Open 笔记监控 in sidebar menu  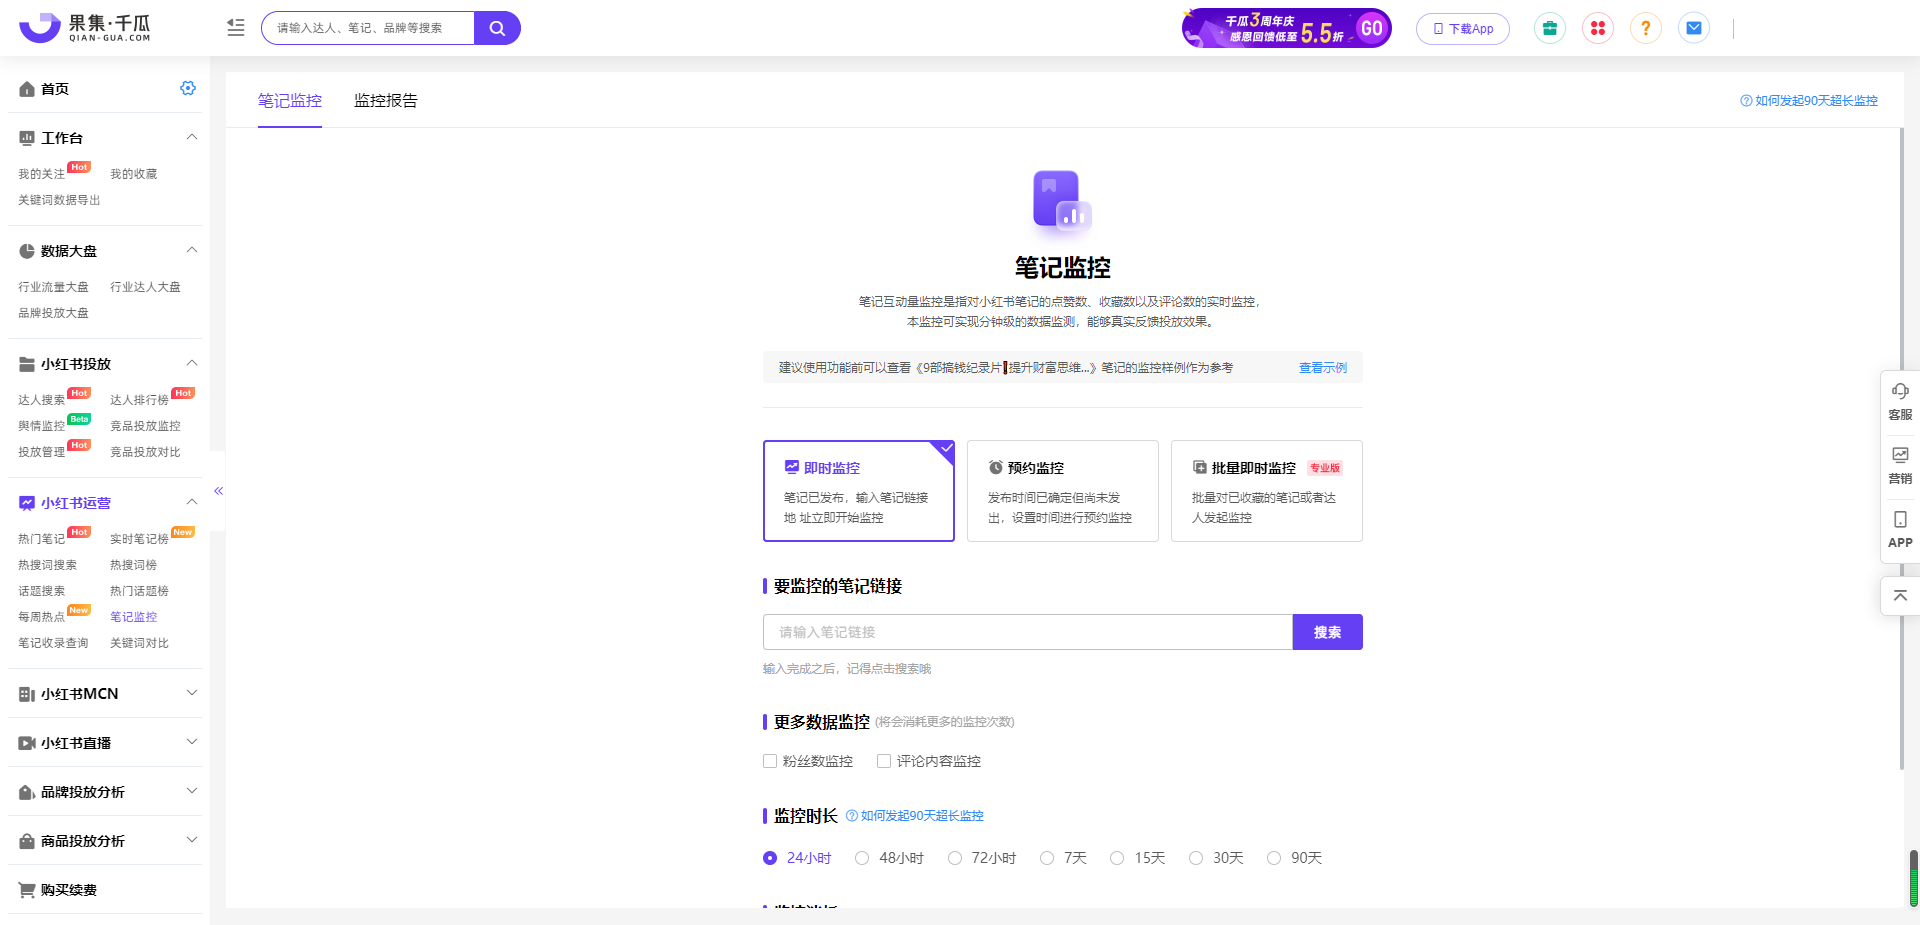click(133, 617)
